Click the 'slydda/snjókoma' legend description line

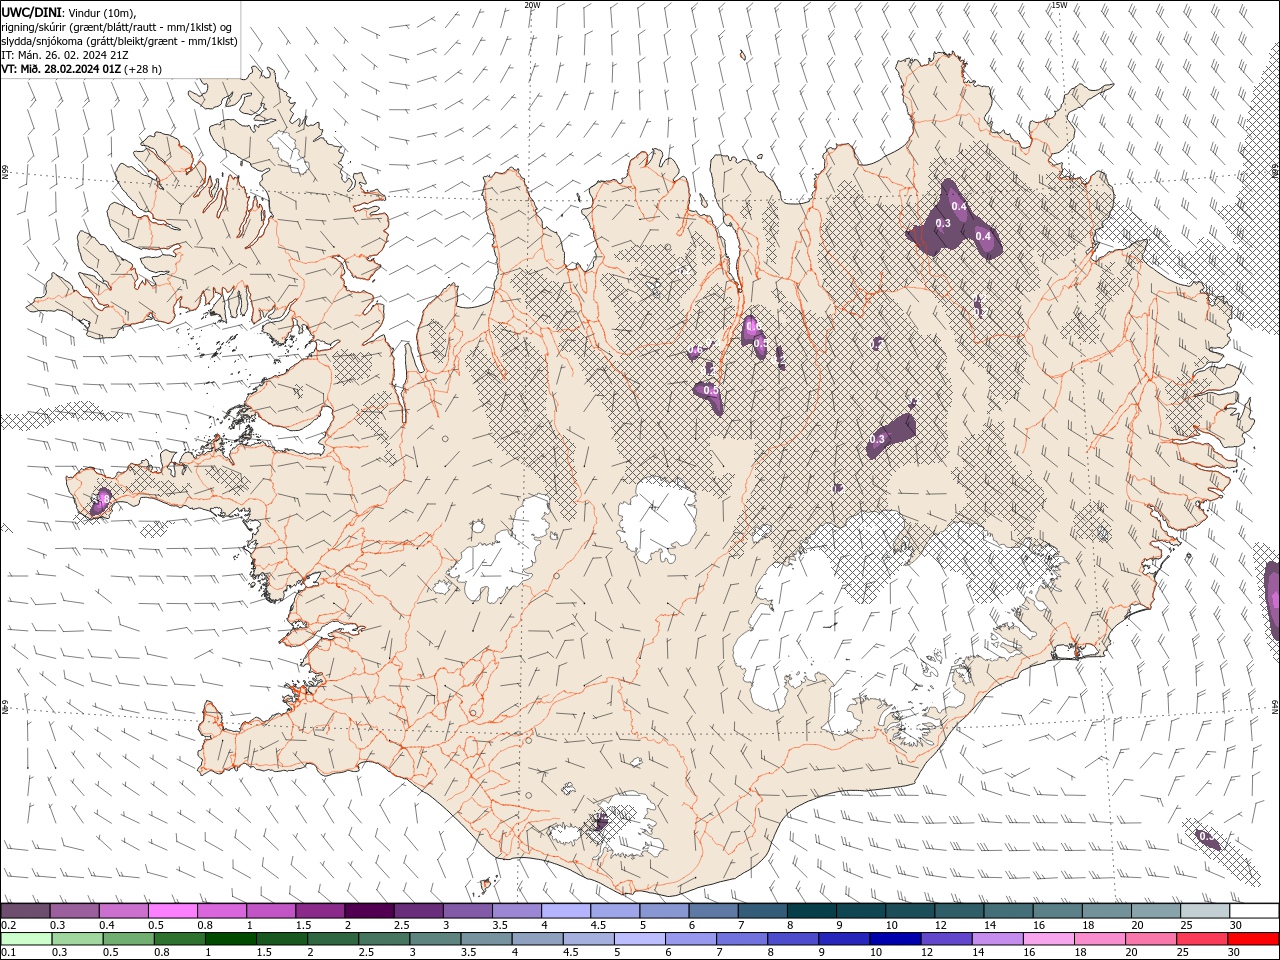119,41
